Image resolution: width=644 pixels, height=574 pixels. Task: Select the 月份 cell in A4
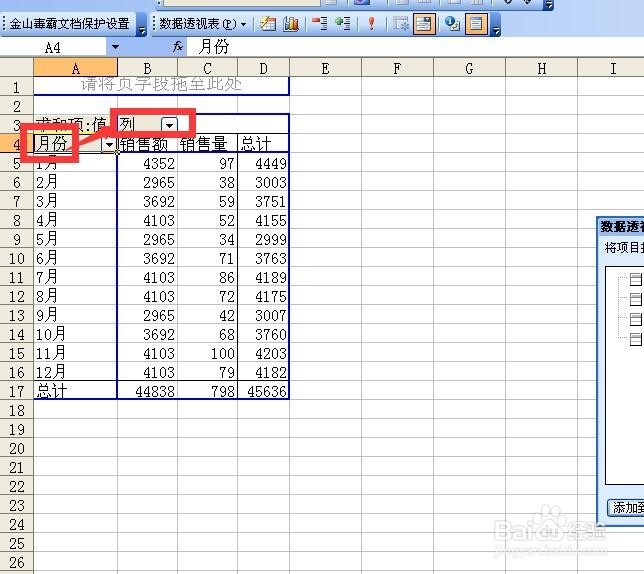[x=75, y=144]
